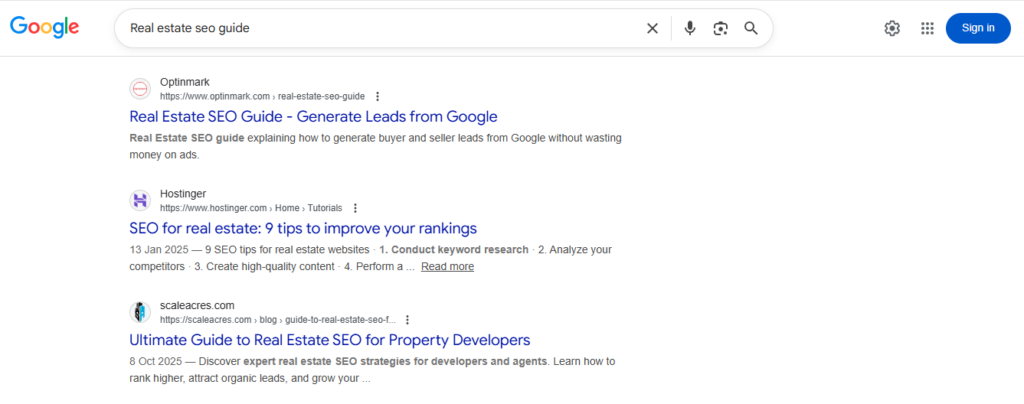This screenshot has width=1024, height=404.
Task: Click the magnifying glass search button
Action: [751, 28]
